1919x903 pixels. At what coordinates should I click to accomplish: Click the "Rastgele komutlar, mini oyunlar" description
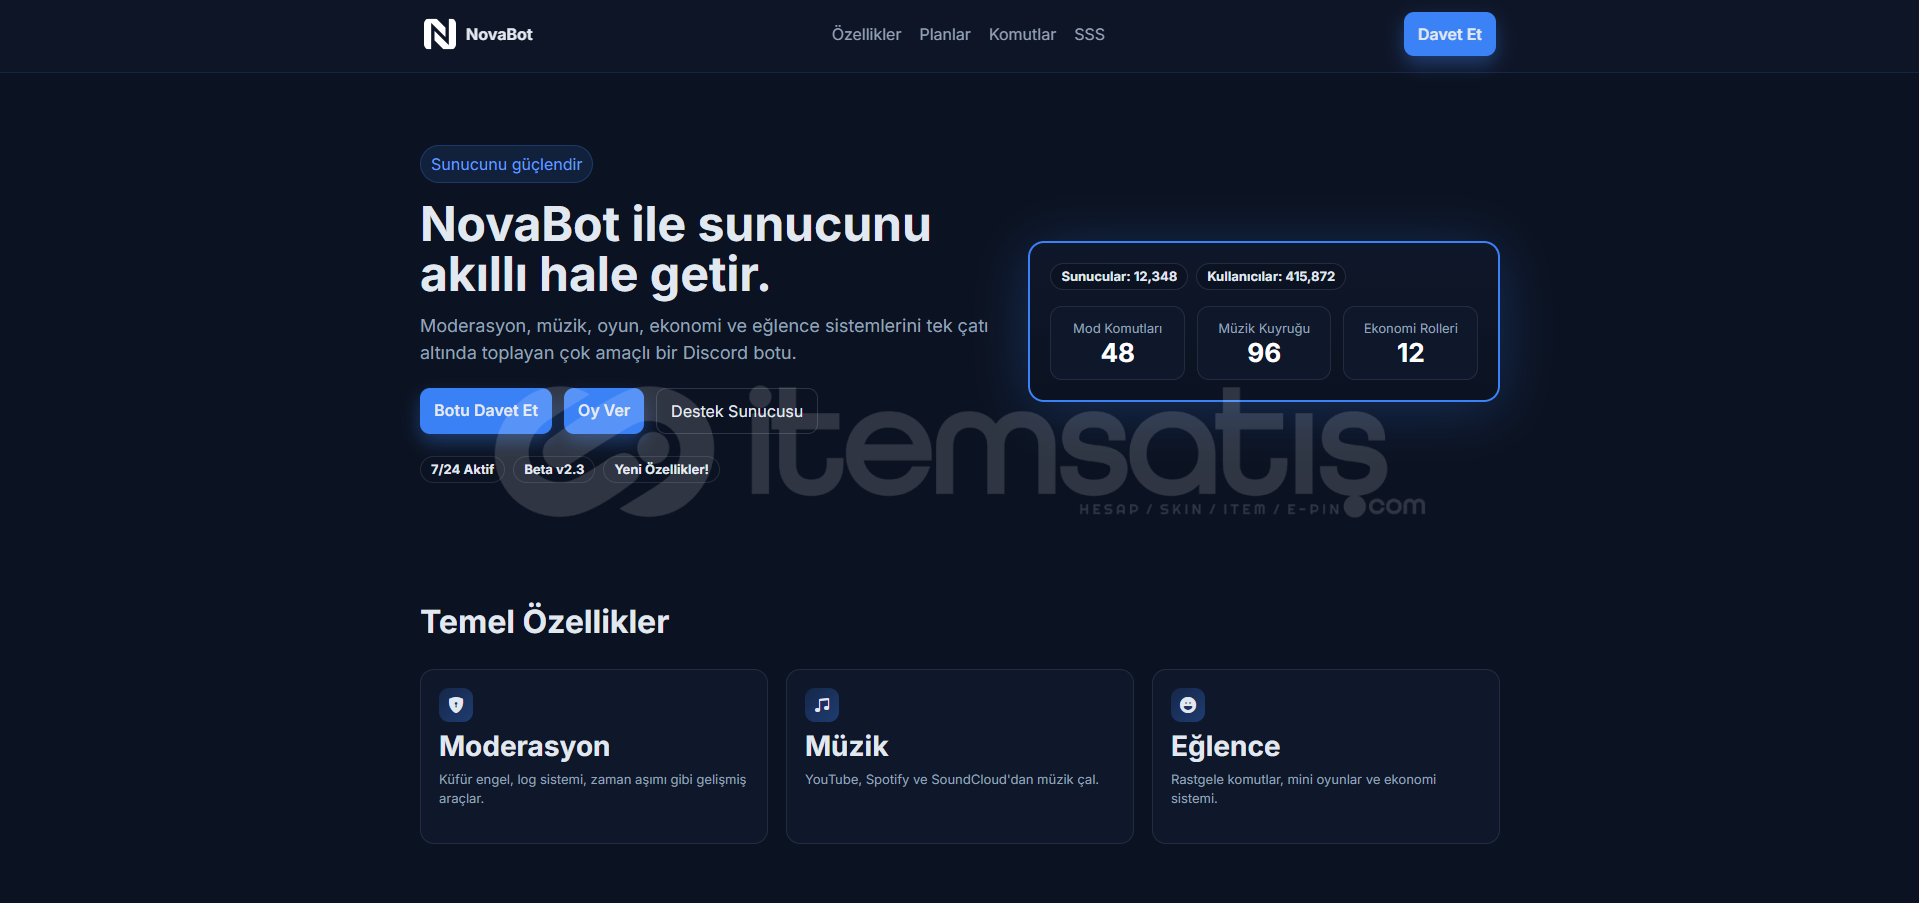[x=1303, y=789]
